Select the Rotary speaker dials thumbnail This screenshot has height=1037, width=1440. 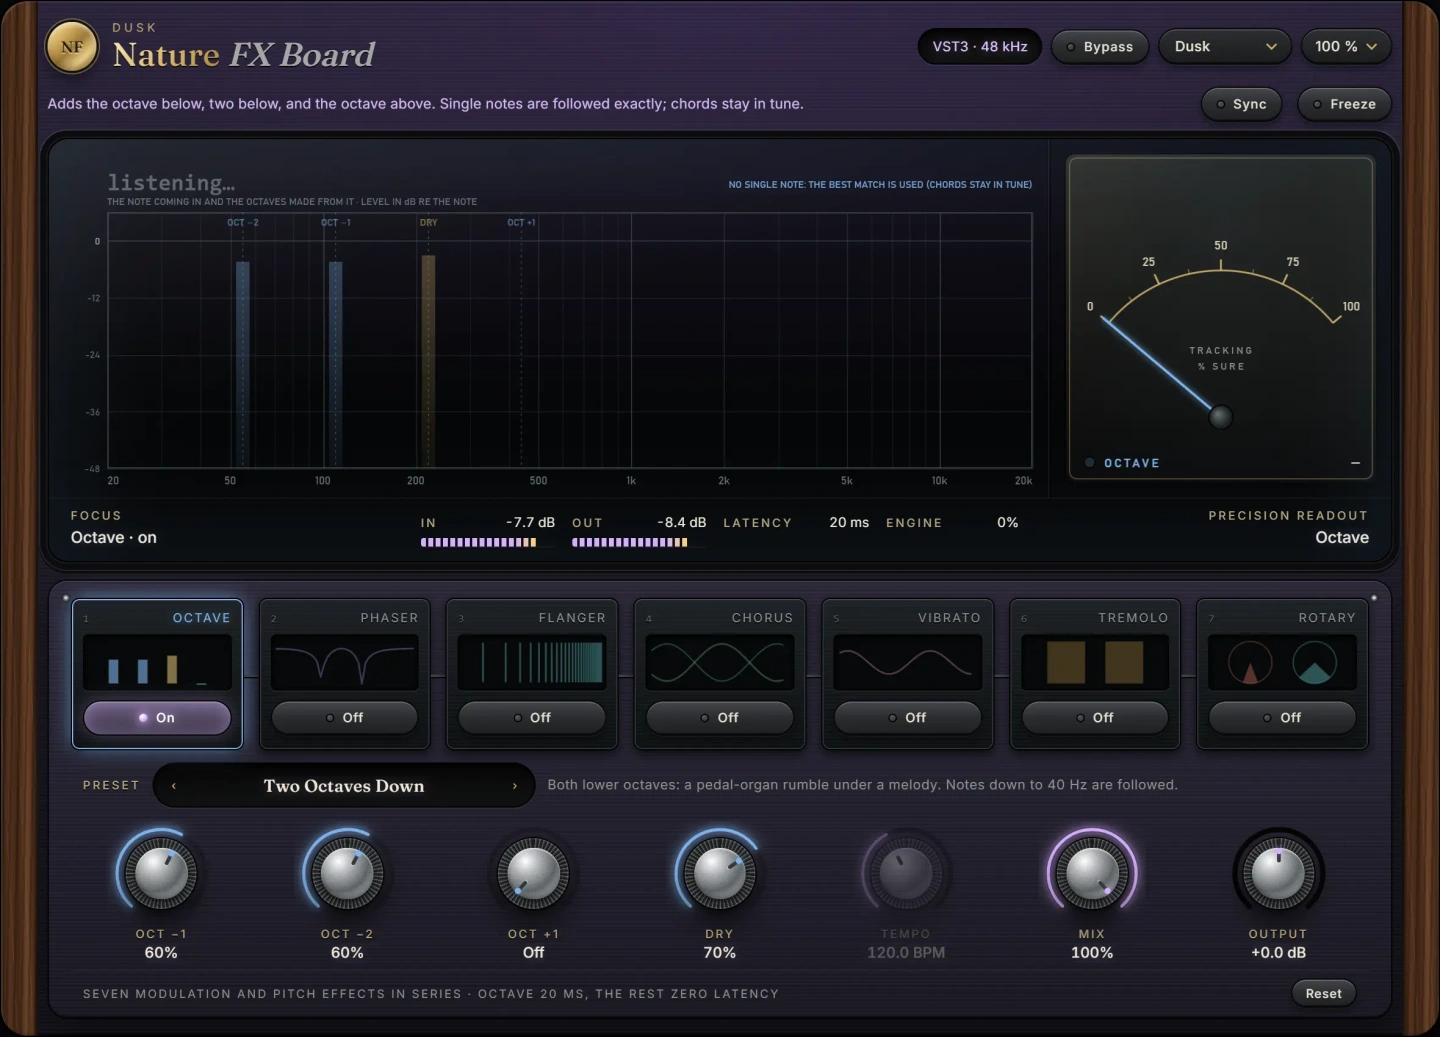tap(1282, 664)
